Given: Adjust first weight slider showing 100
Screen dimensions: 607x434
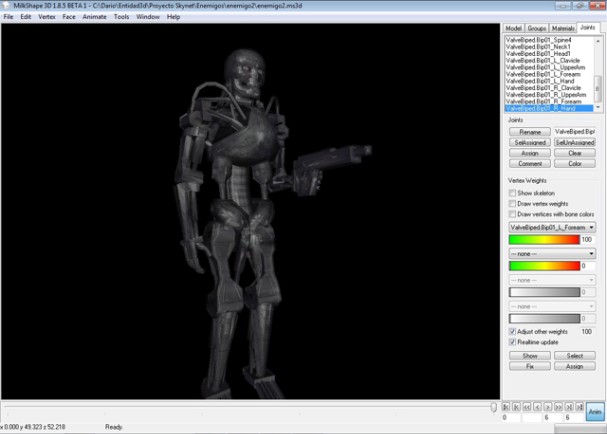Looking at the screenshot, I should [544, 240].
